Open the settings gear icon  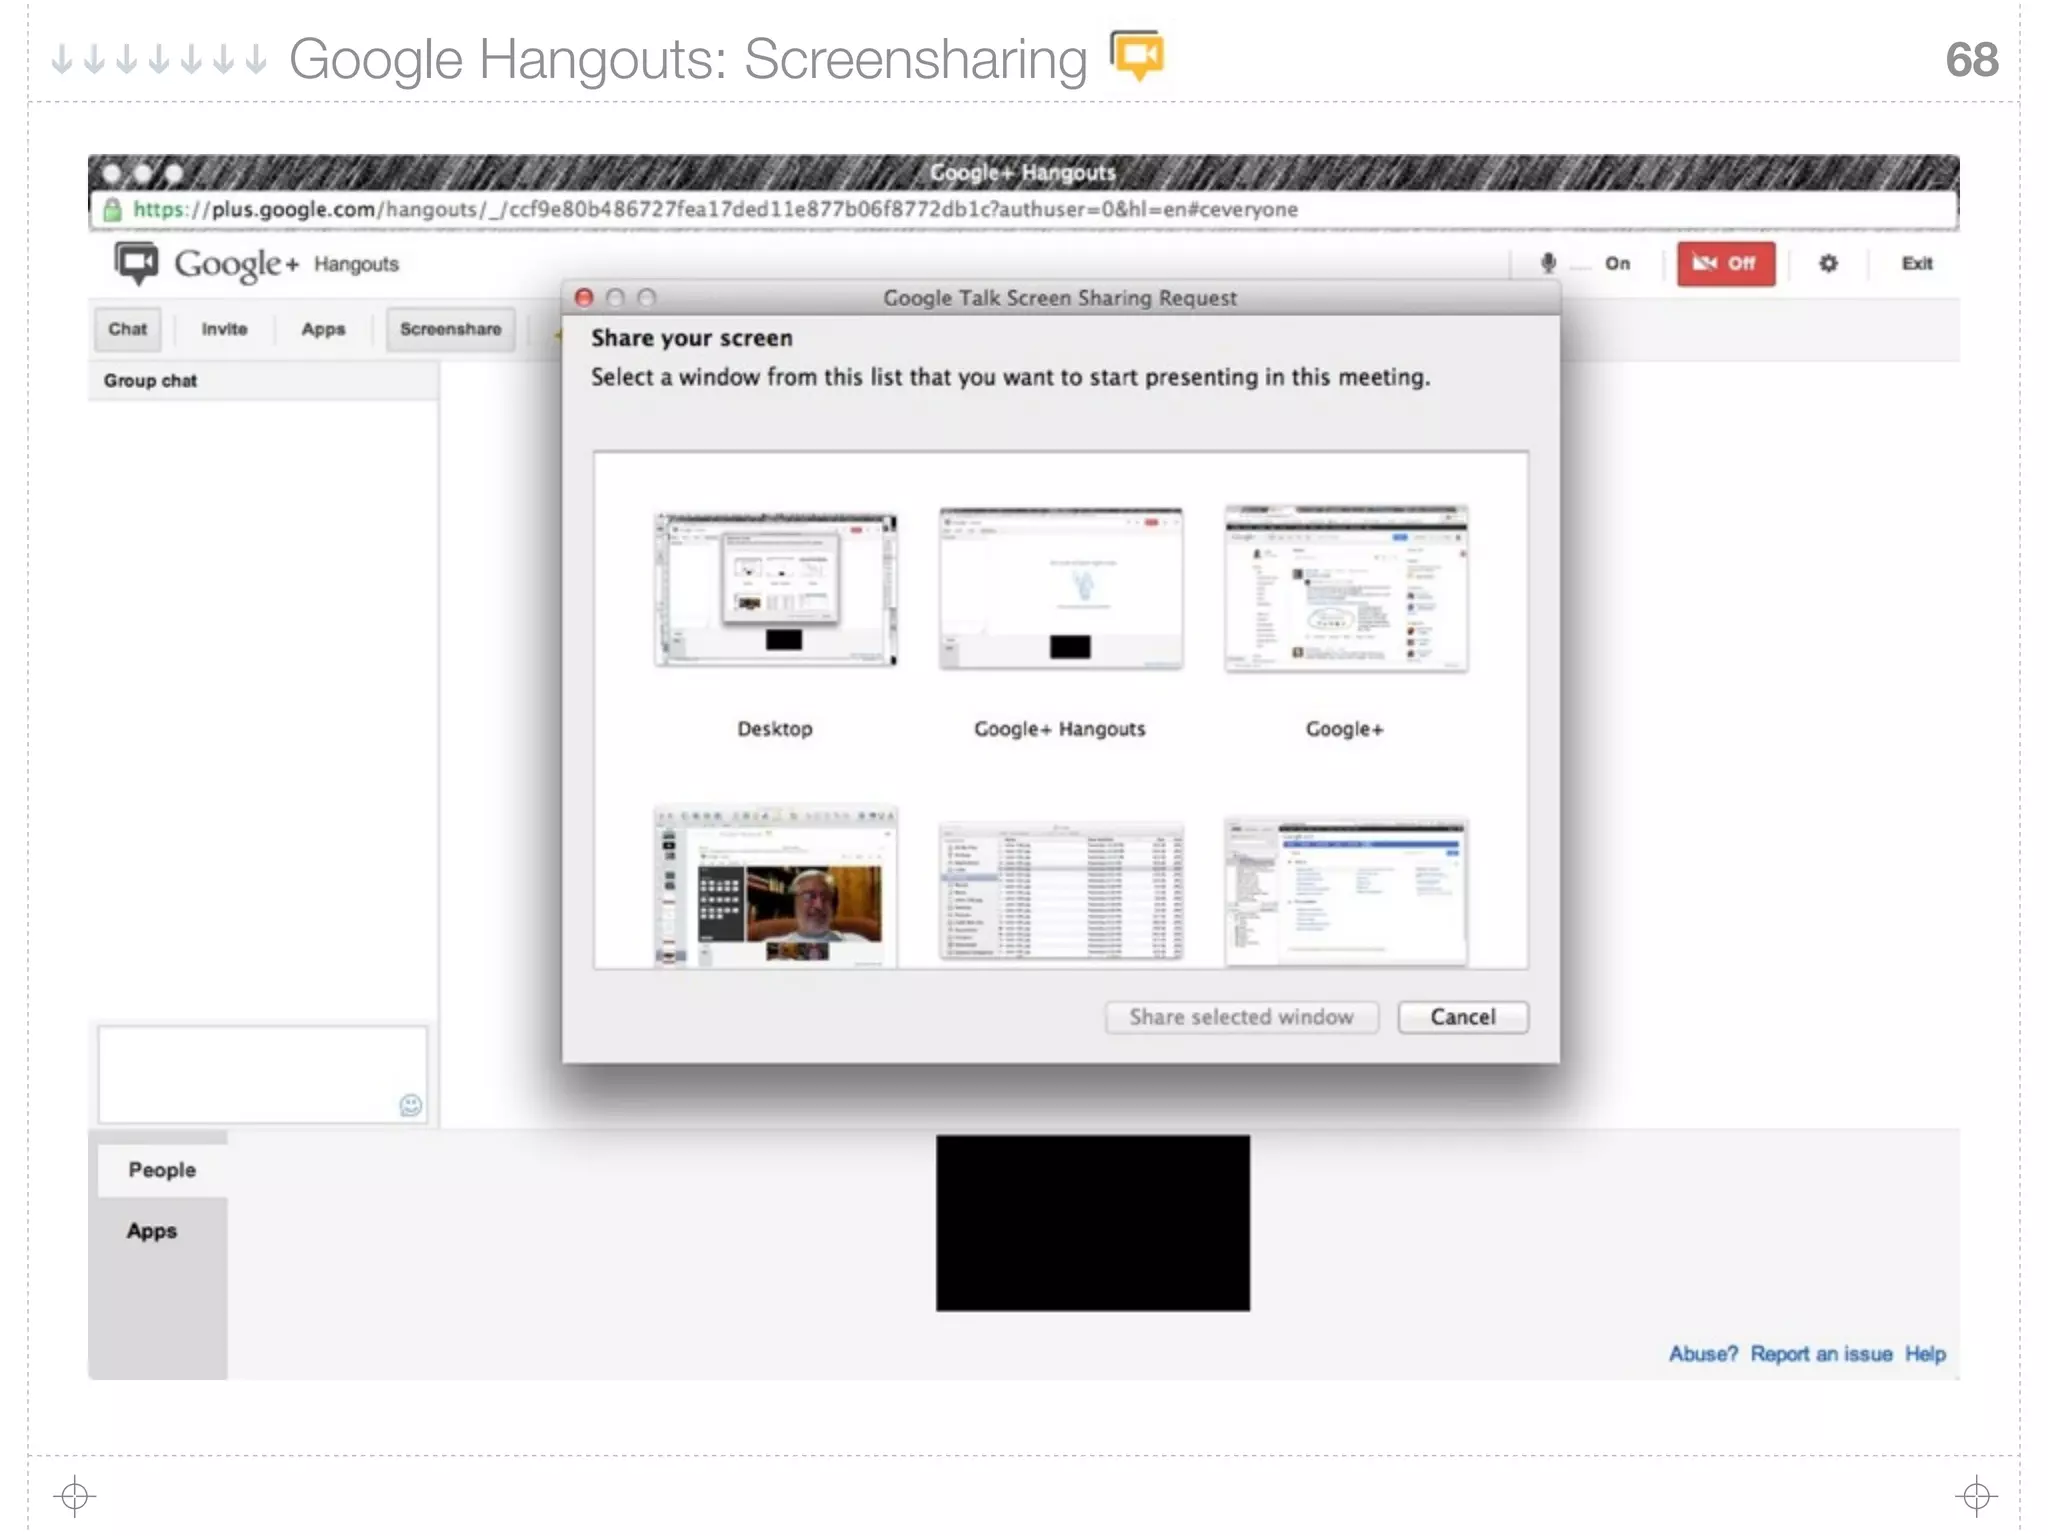pos(1828,263)
